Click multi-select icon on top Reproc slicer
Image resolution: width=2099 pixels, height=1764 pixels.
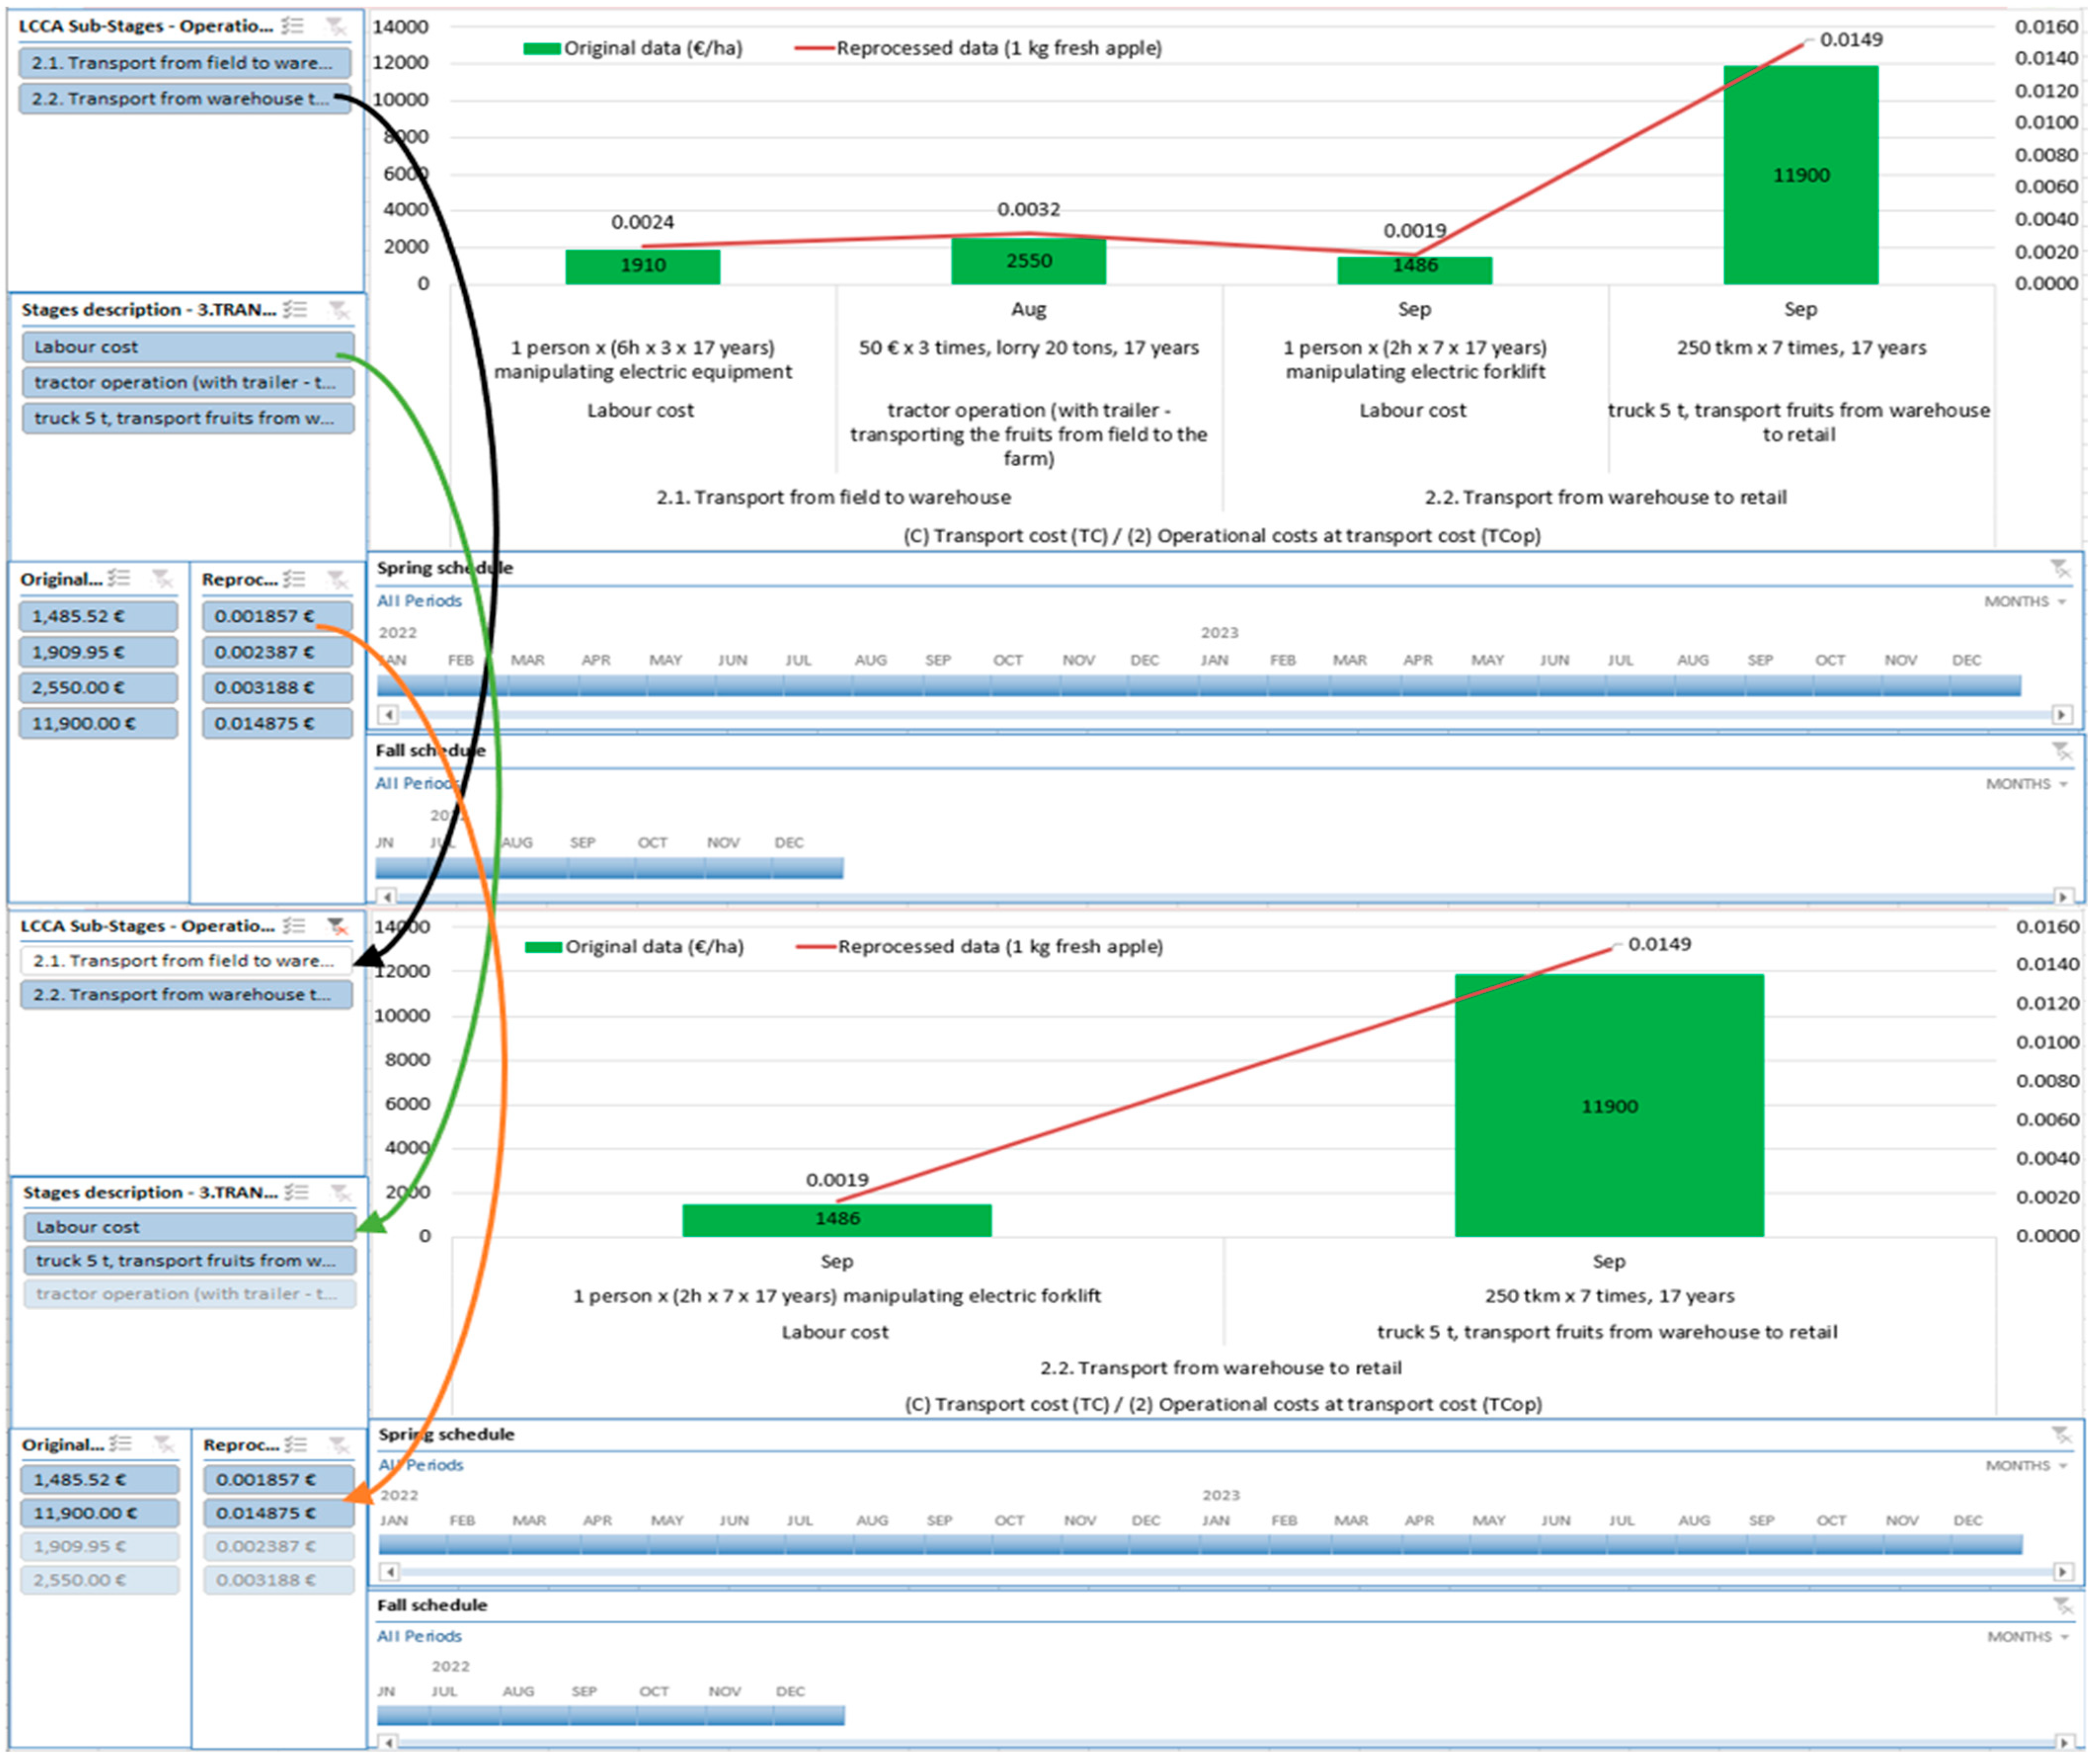tap(294, 579)
